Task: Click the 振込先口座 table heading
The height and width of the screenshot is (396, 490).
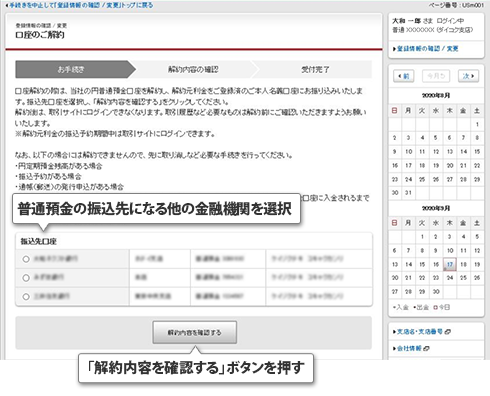Action: point(38,241)
